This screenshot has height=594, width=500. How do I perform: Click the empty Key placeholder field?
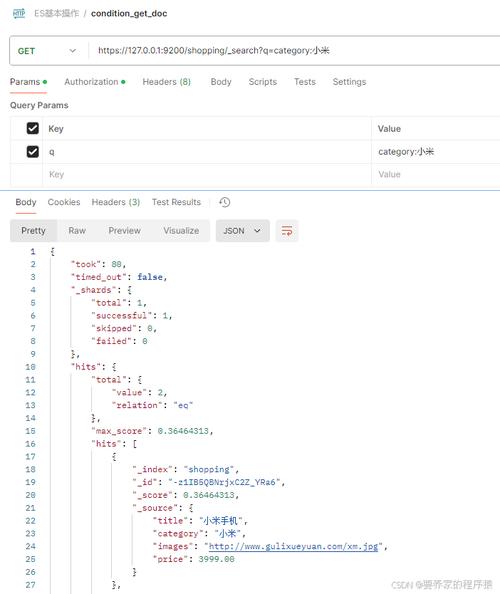pos(207,175)
